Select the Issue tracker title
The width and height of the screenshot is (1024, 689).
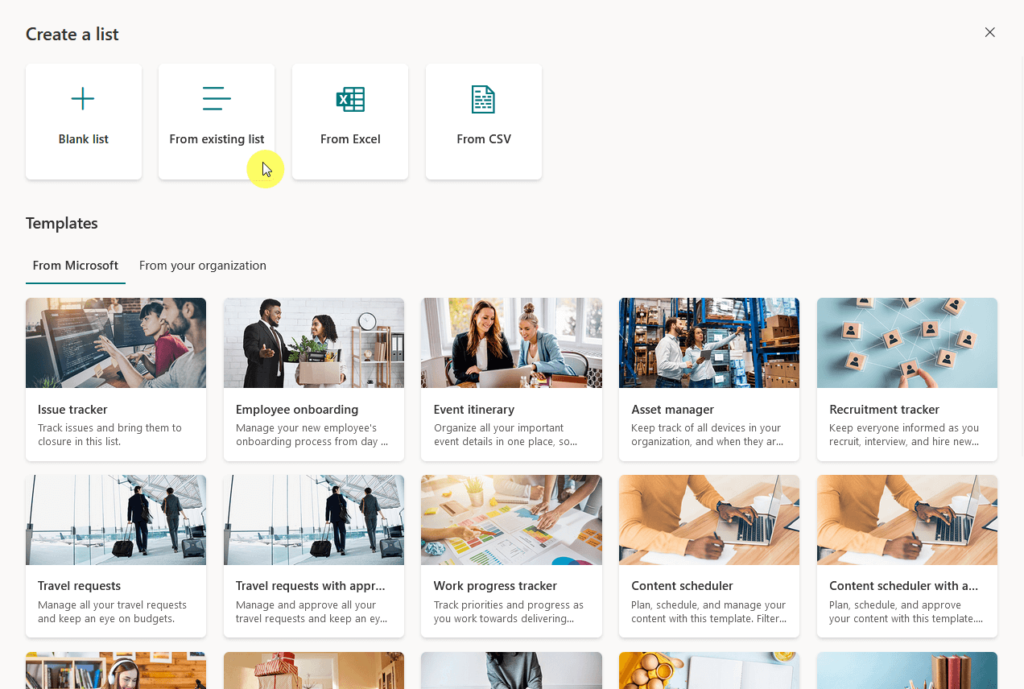click(x=72, y=409)
